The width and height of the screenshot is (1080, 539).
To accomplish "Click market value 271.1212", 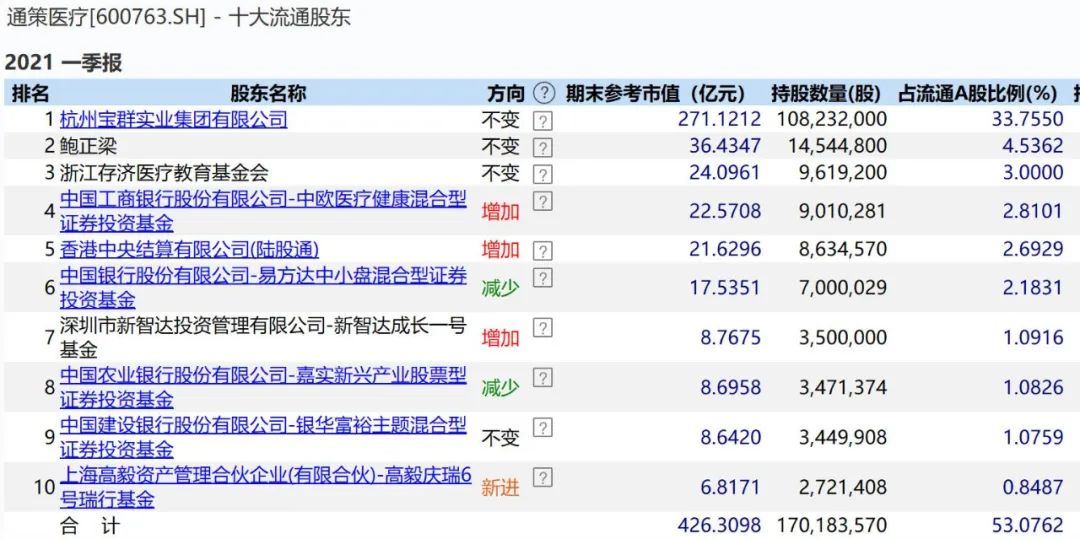I will click(720, 120).
